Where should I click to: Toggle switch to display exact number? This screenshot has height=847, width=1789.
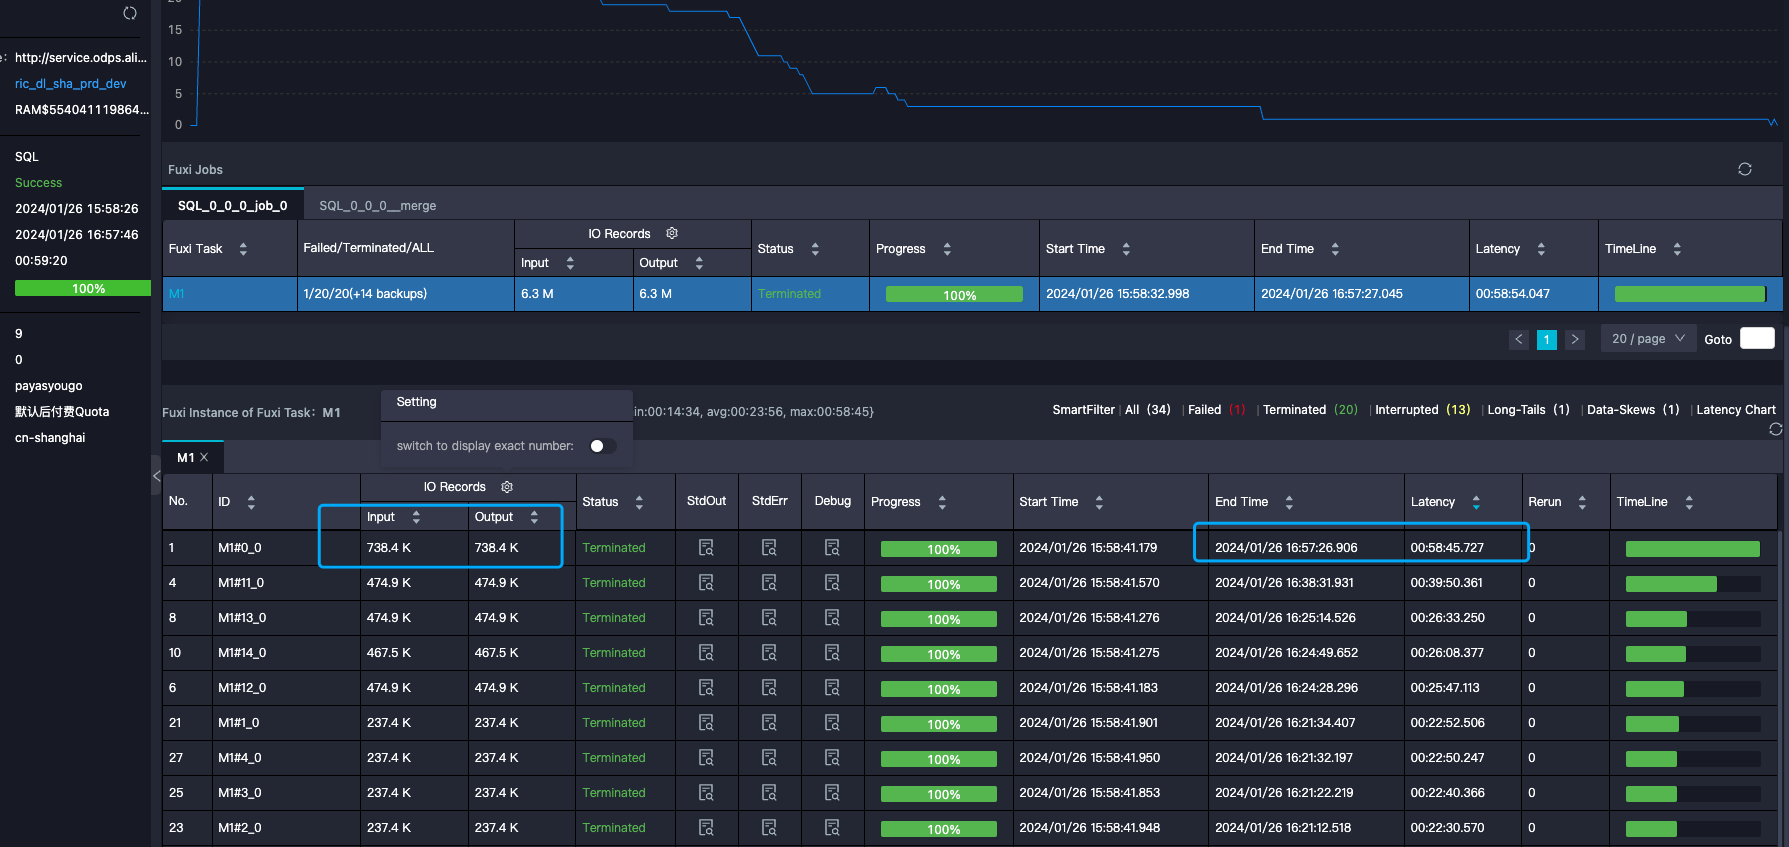pyautogui.click(x=603, y=446)
